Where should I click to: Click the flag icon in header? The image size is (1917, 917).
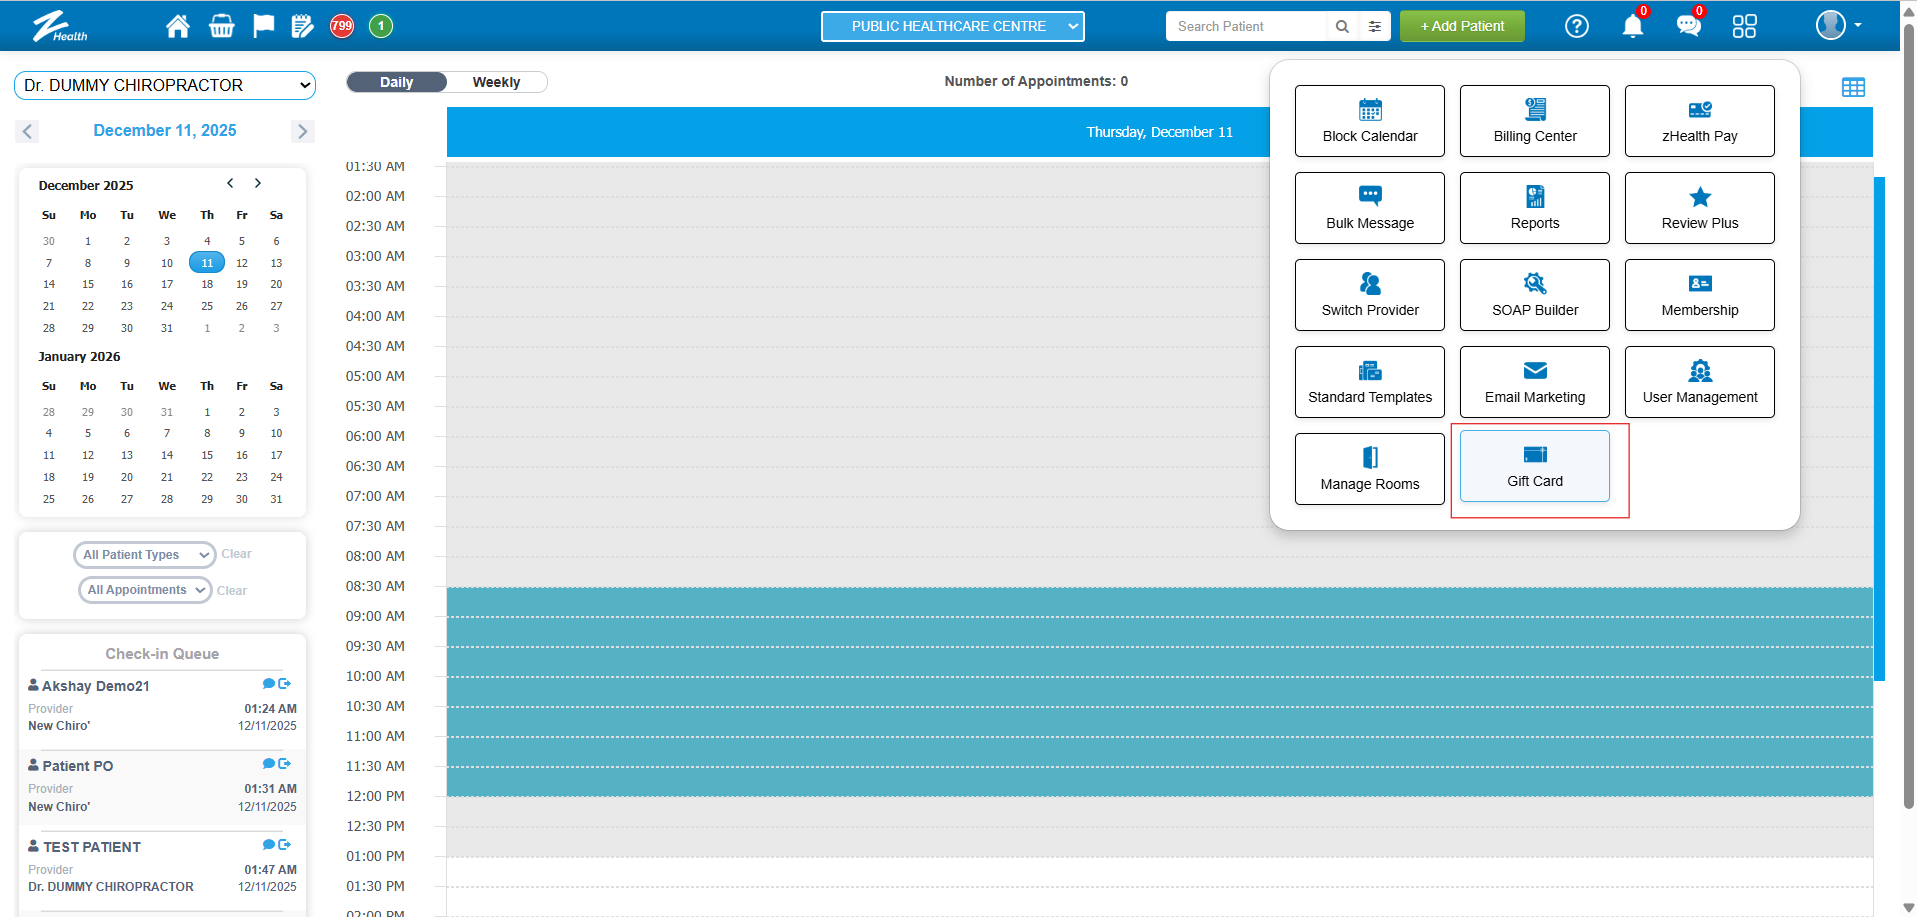pyautogui.click(x=263, y=26)
